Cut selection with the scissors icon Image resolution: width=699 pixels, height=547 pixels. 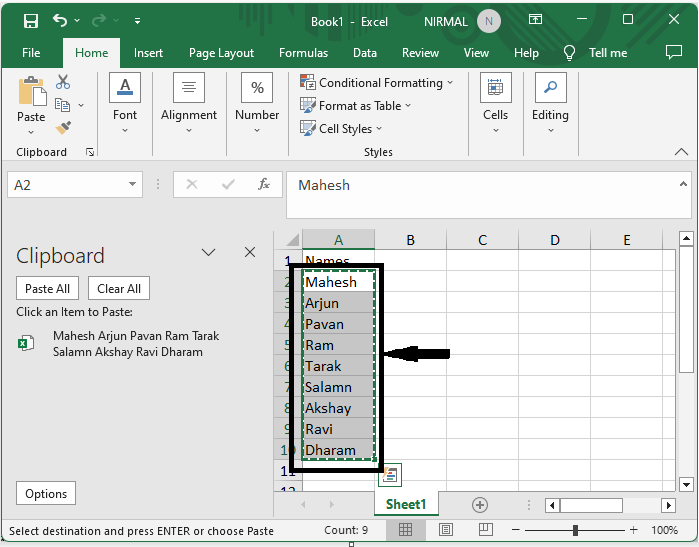tap(63, 82)
